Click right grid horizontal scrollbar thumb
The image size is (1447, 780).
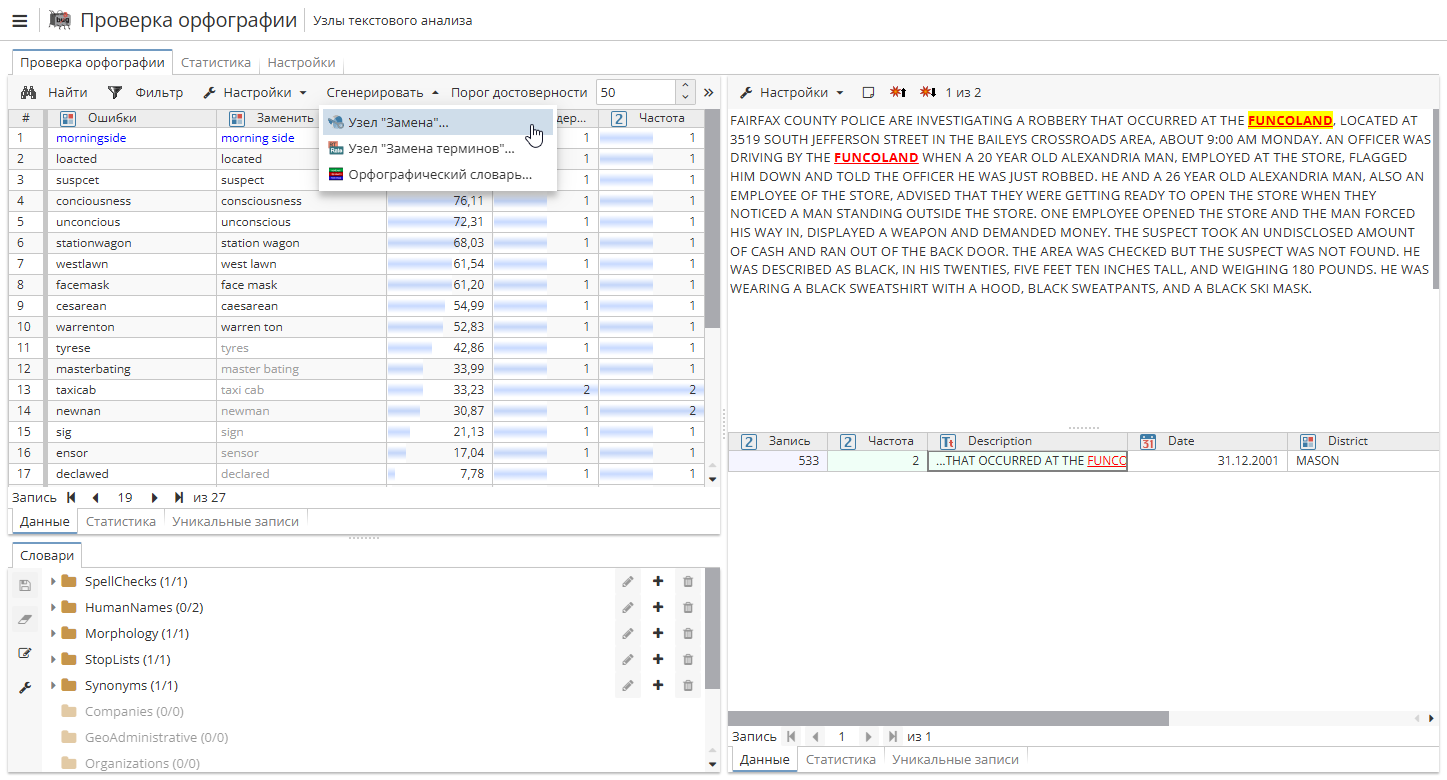(x=948, y=718)
